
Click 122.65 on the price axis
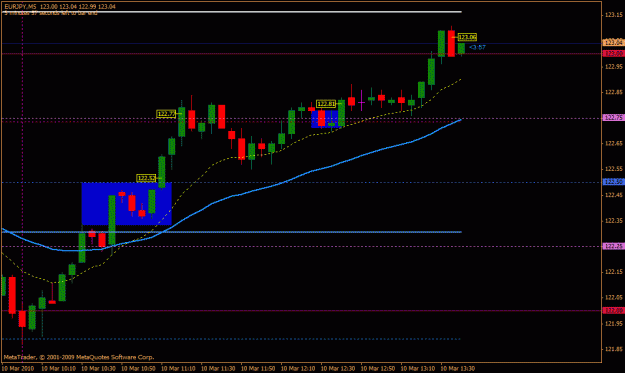(613, 143)
